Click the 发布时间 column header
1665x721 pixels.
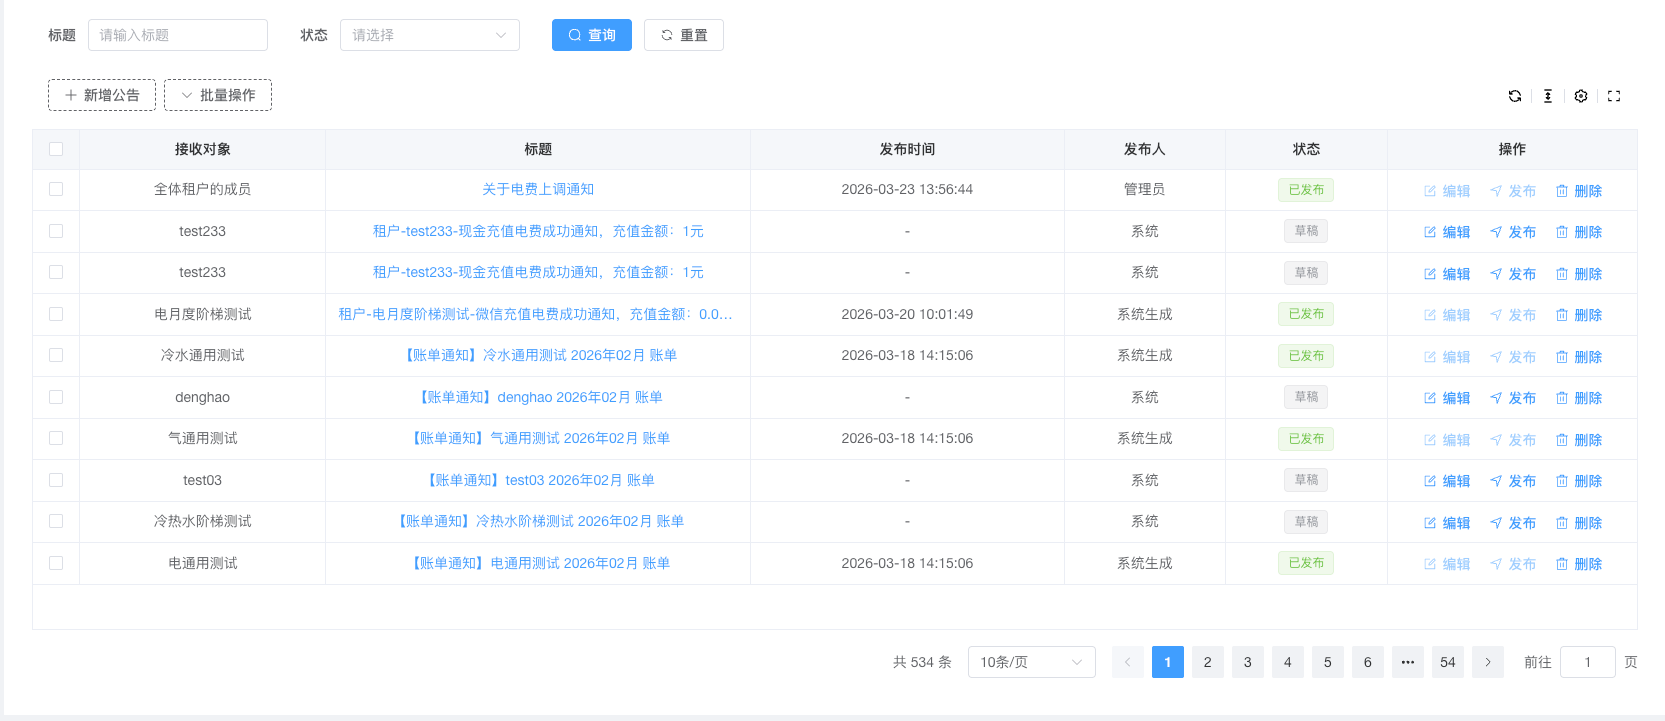click(x=907, y=149)
